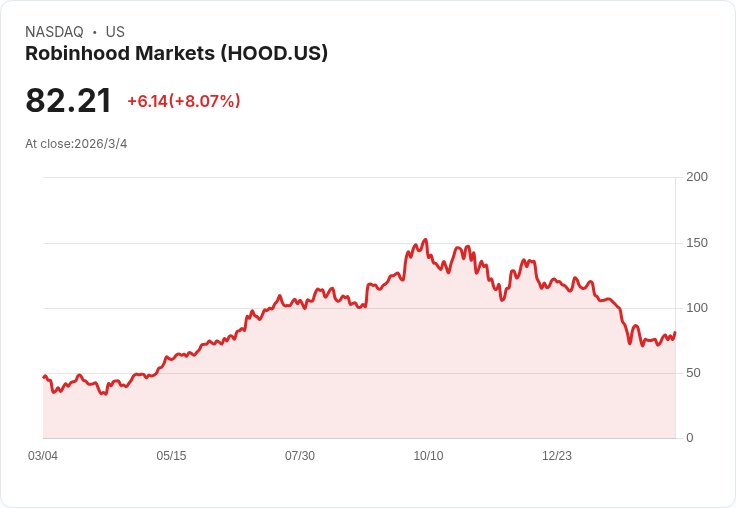Click the At close:2026/3/4 date text
This screenshot has width=736, height=508.
76,144
